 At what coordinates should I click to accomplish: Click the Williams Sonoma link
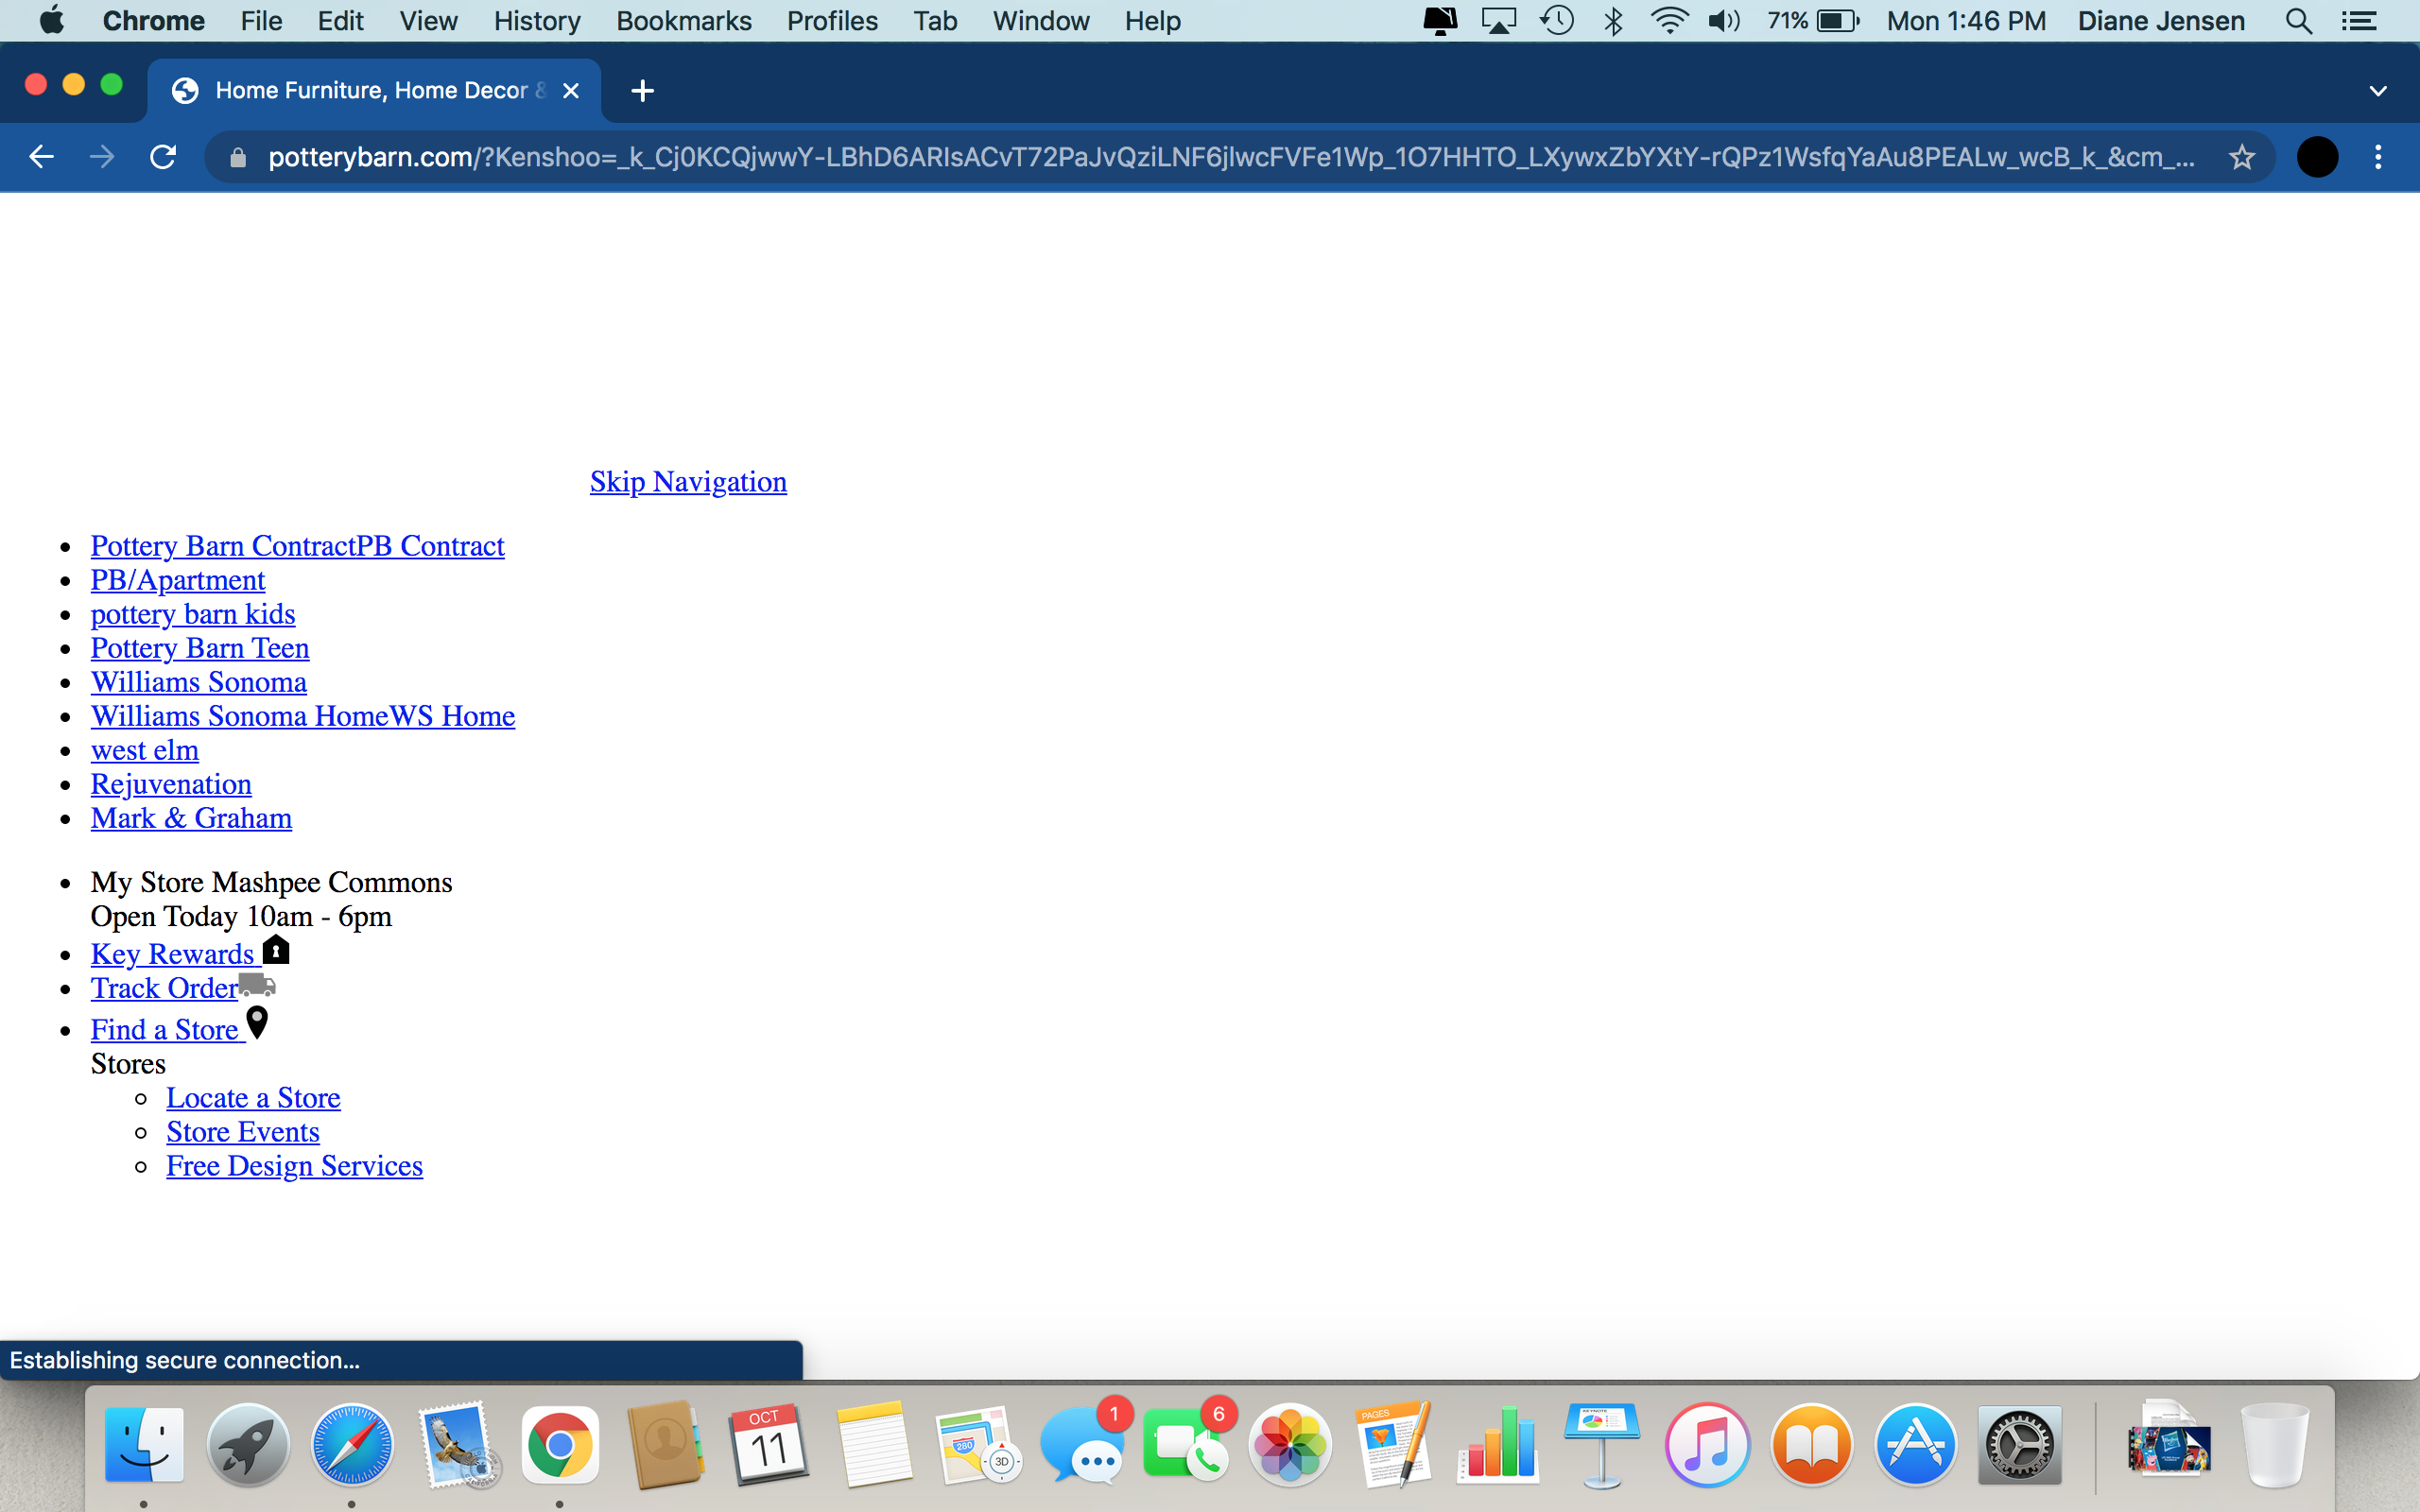tap(199, 681)
